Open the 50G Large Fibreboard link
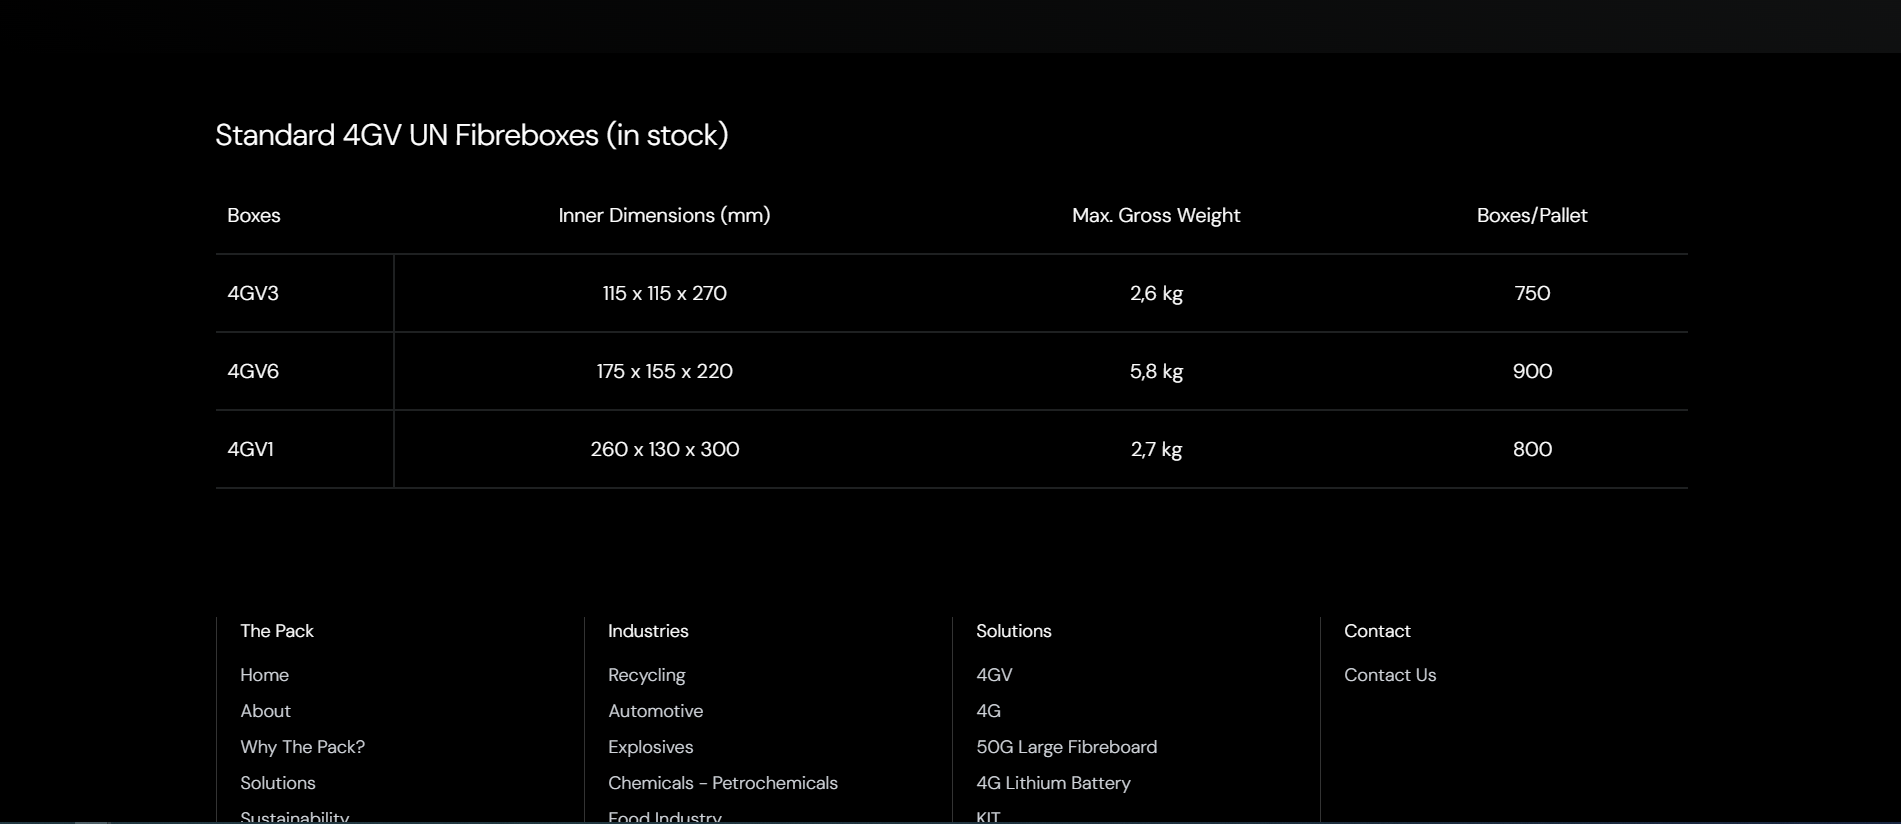The height and width of the screenshot is (824, 1901). coord(1066,747)
